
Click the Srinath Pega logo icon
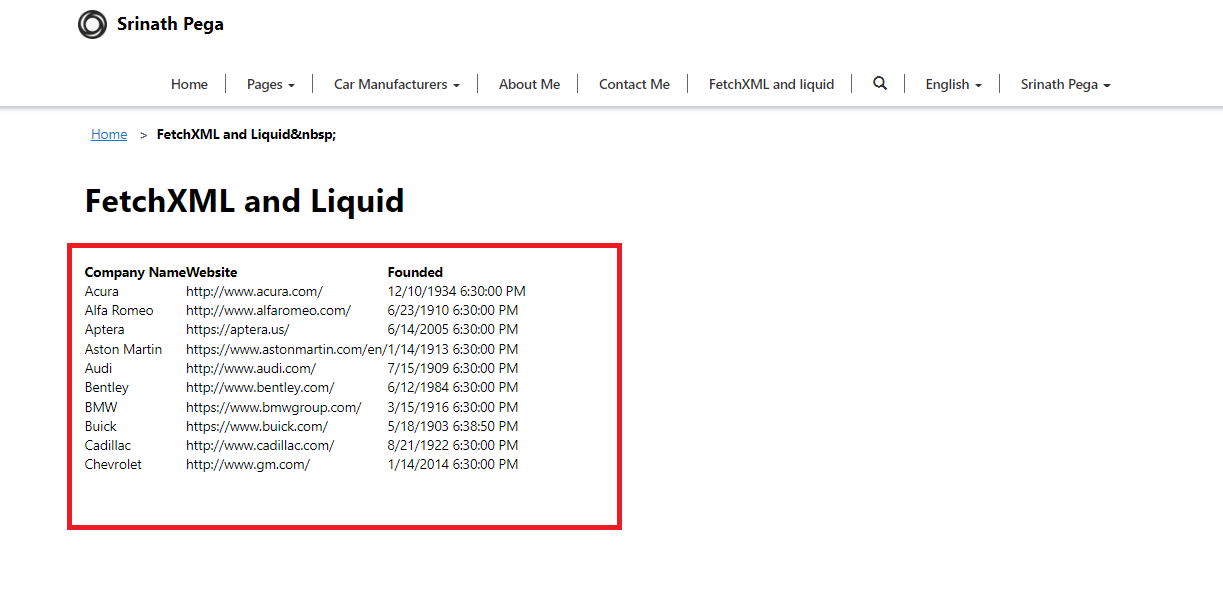point(92,24)
